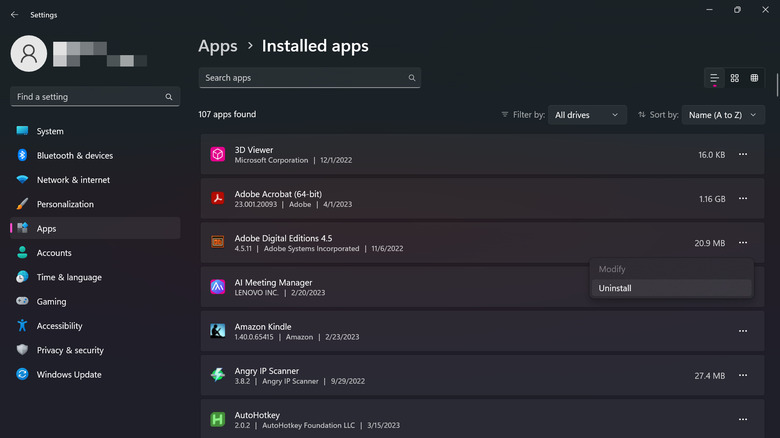
Task: Open the Filter by All drives dropdown
Action: (x=587, y=115)
